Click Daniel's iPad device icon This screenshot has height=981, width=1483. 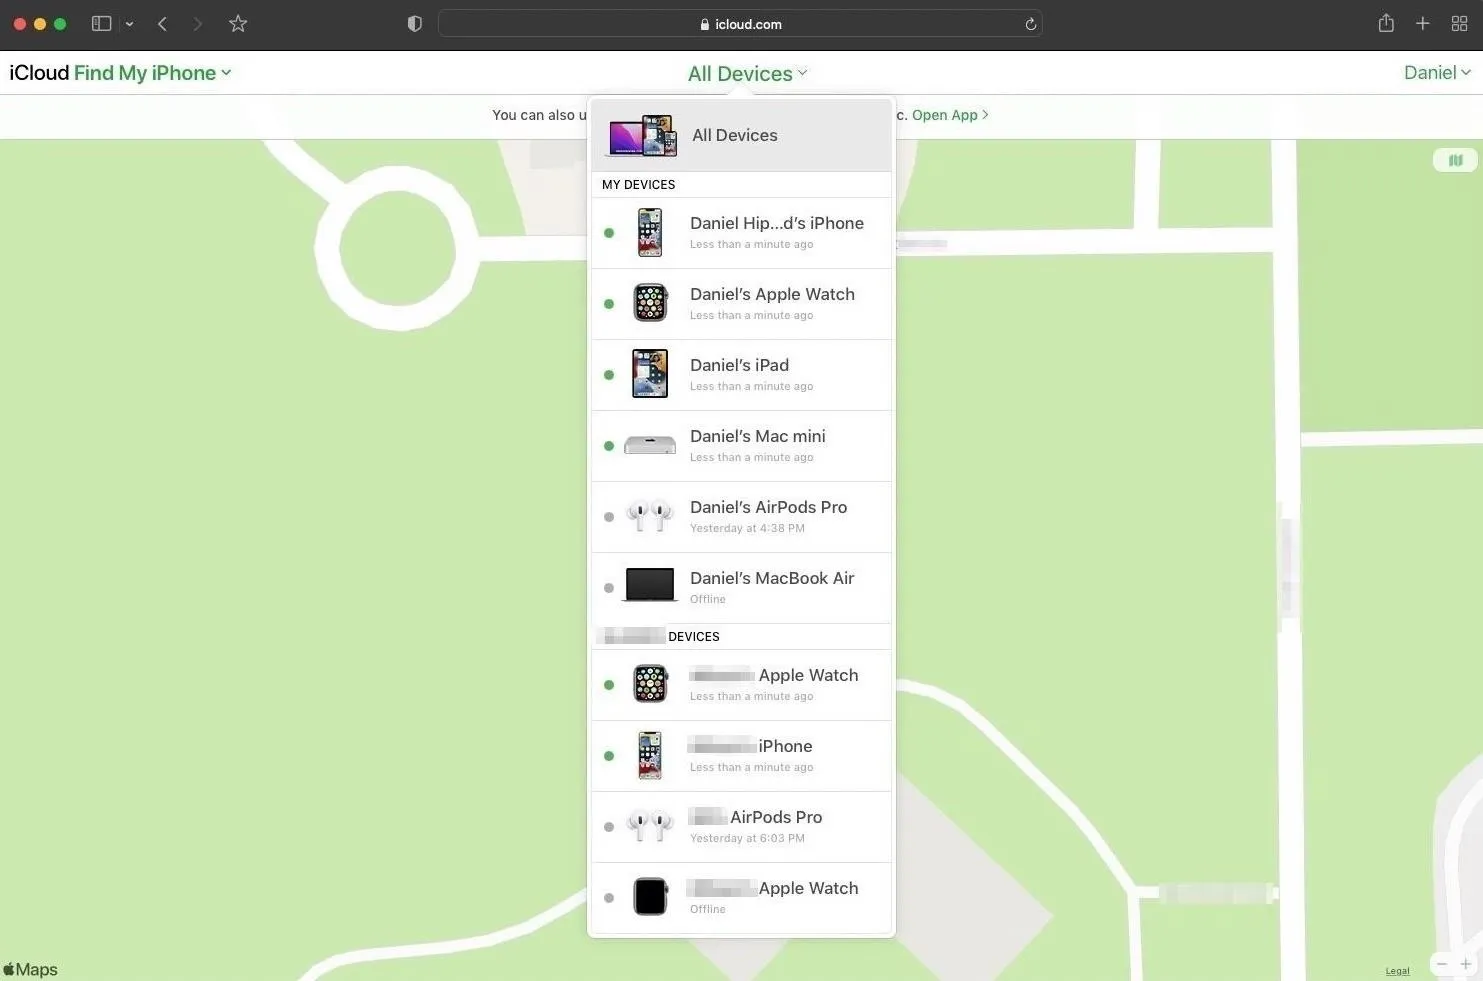650,374
